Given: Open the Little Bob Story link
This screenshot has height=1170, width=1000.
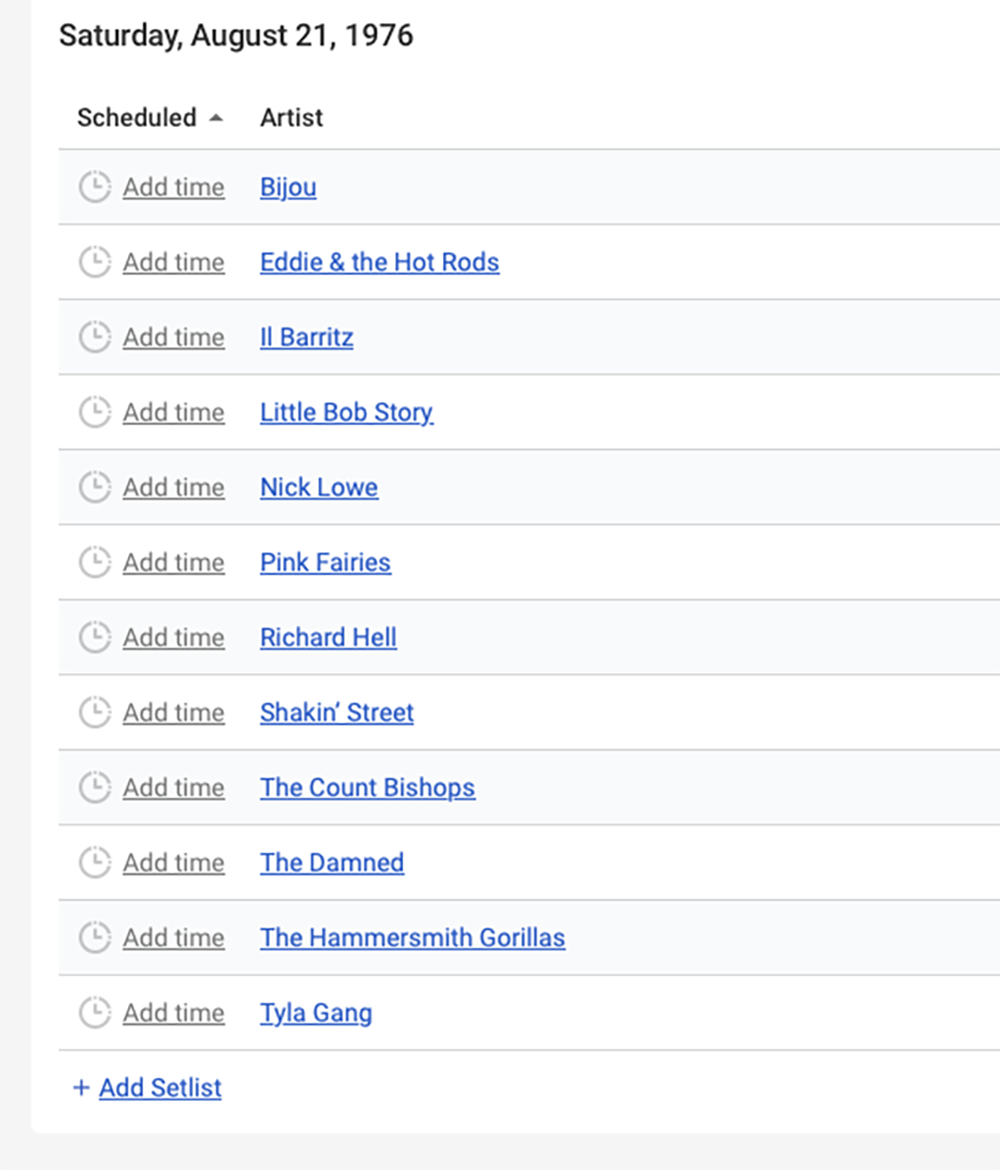Looking at the screenshot, I should point(346,412).
